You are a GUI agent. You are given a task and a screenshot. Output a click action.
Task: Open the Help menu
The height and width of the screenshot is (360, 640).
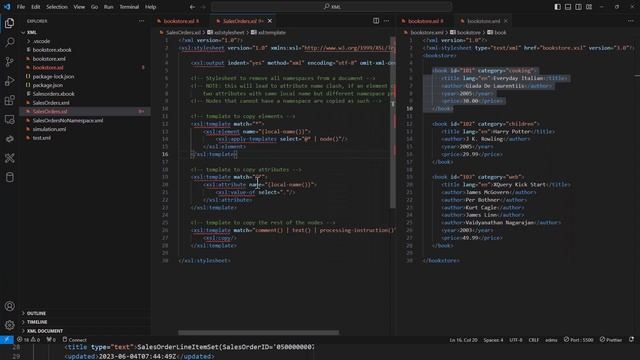[x=151, y=7]
